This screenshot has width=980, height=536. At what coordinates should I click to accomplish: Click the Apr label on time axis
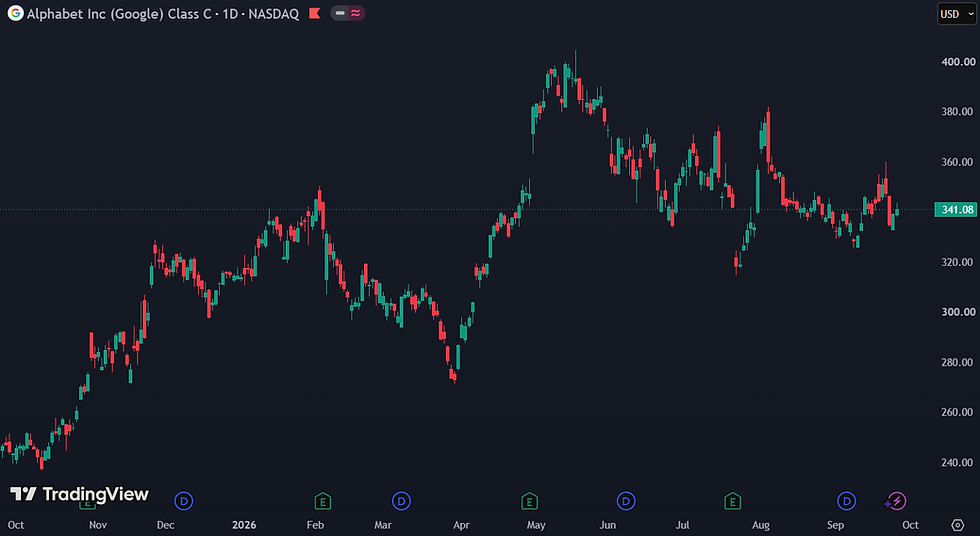pos(461,525)
